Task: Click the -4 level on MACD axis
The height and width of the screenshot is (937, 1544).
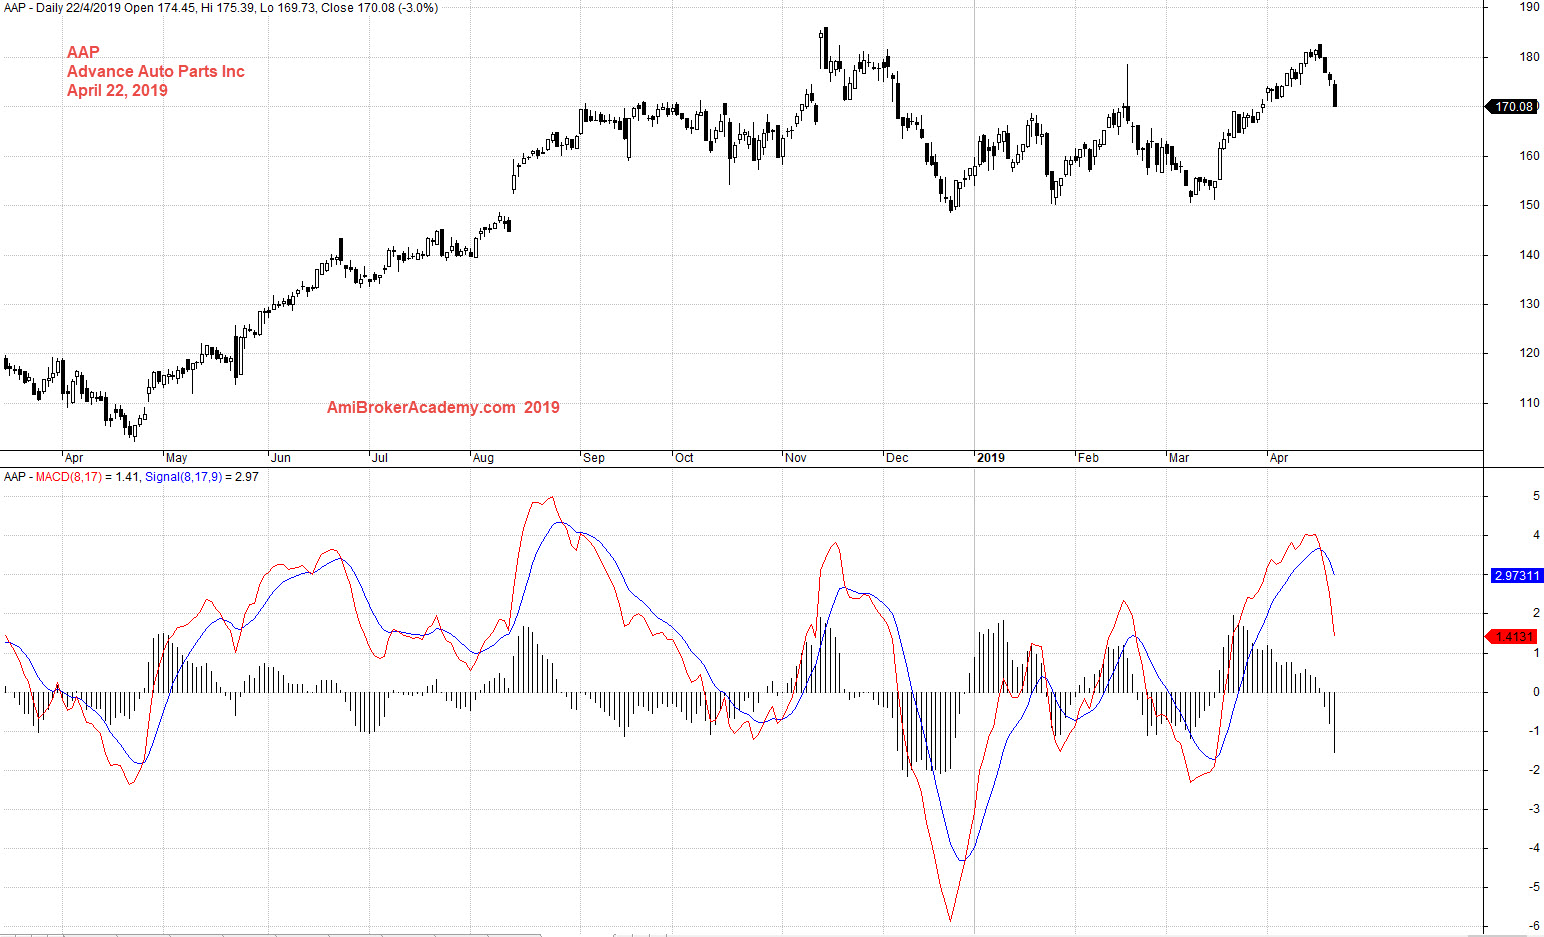Action: pyautogui.click(x=1534, y=848)
